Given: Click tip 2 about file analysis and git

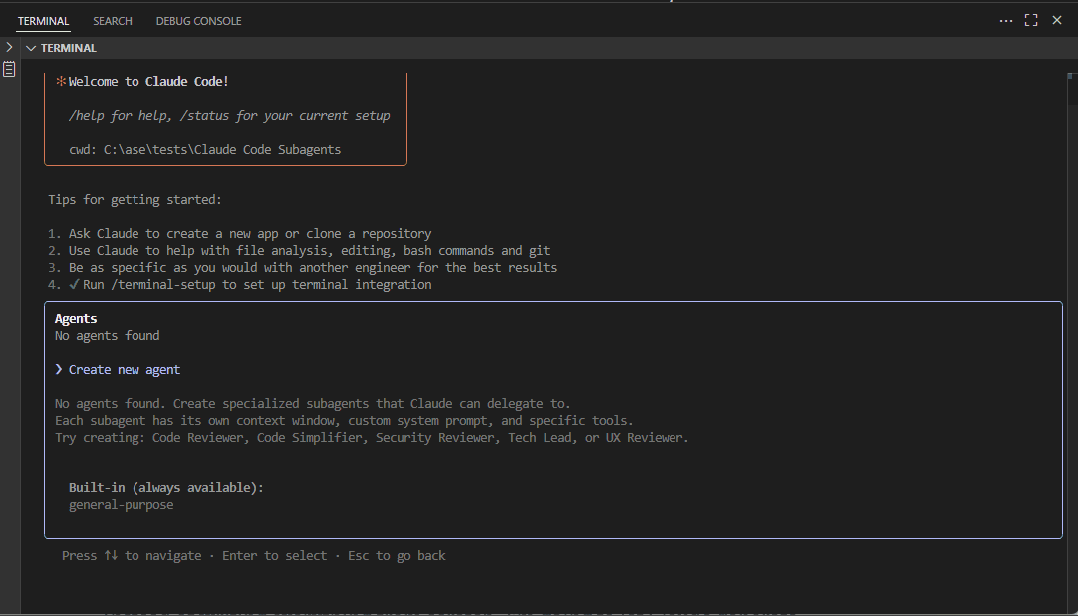Looking at the screenshot, I should [299, 251].
